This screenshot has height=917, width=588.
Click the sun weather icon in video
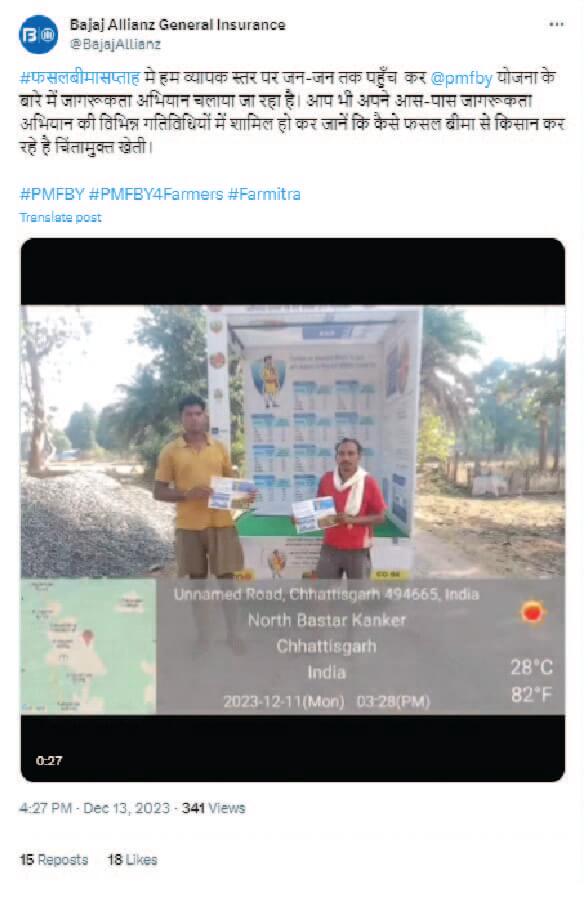[x=532, y=612]
